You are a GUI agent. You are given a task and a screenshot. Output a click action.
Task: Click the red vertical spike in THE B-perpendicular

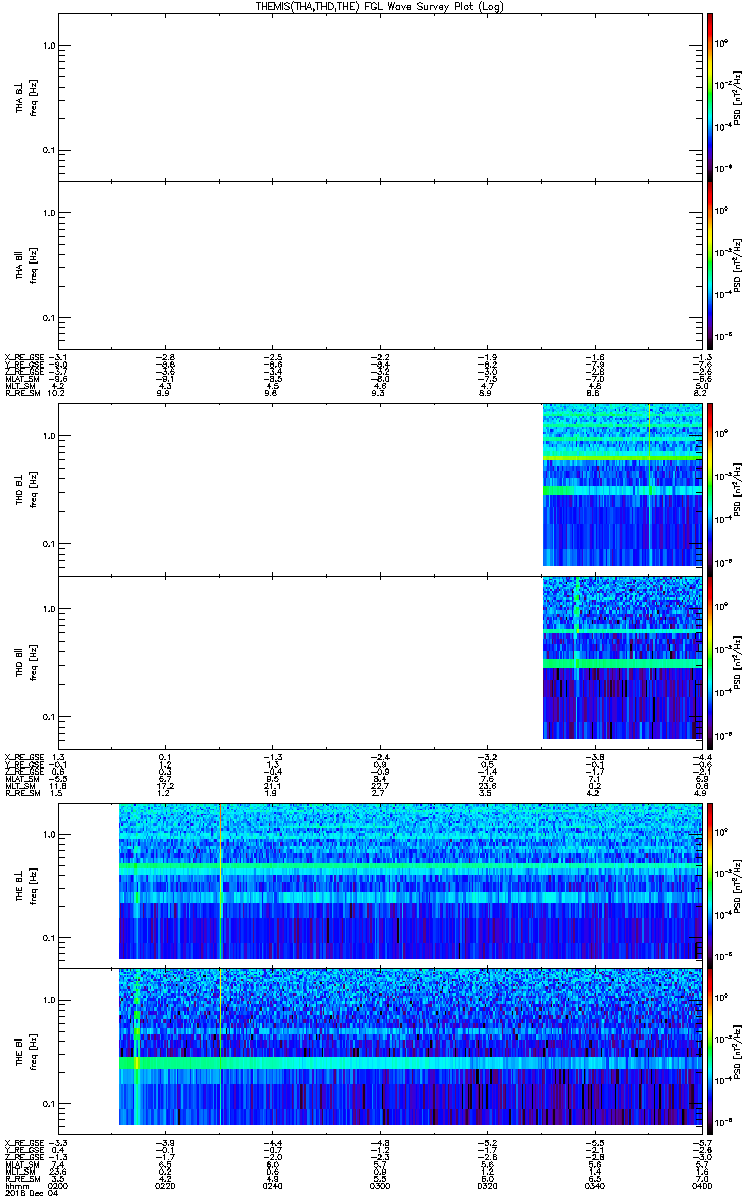(219, 881)
